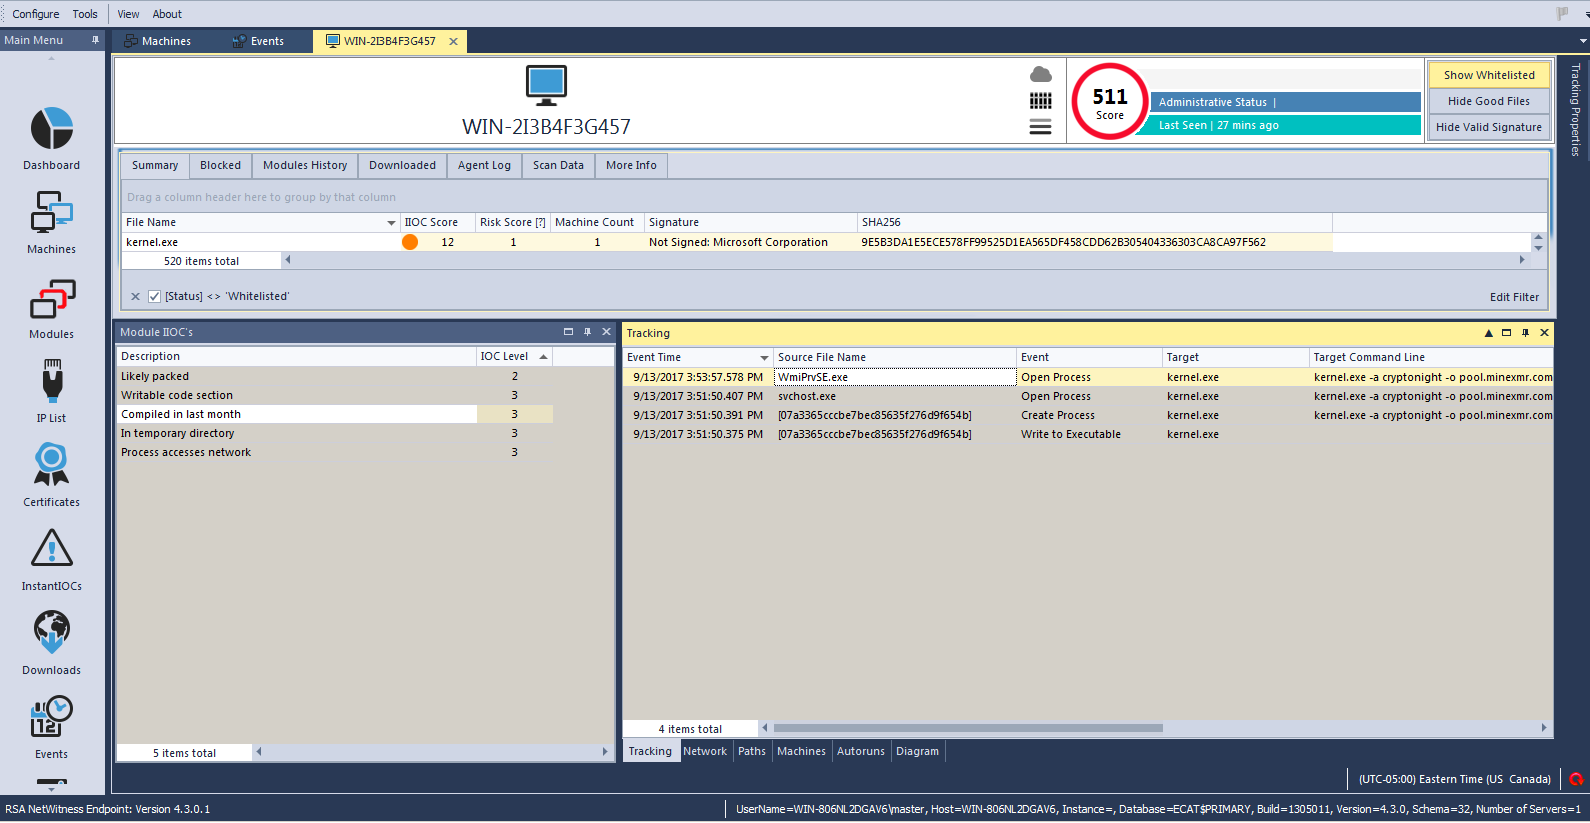Image resolution: width=1590 pixels, height=823 pixels.
Task: Click Show Whitelisted button
Action: pos(1488,75)
